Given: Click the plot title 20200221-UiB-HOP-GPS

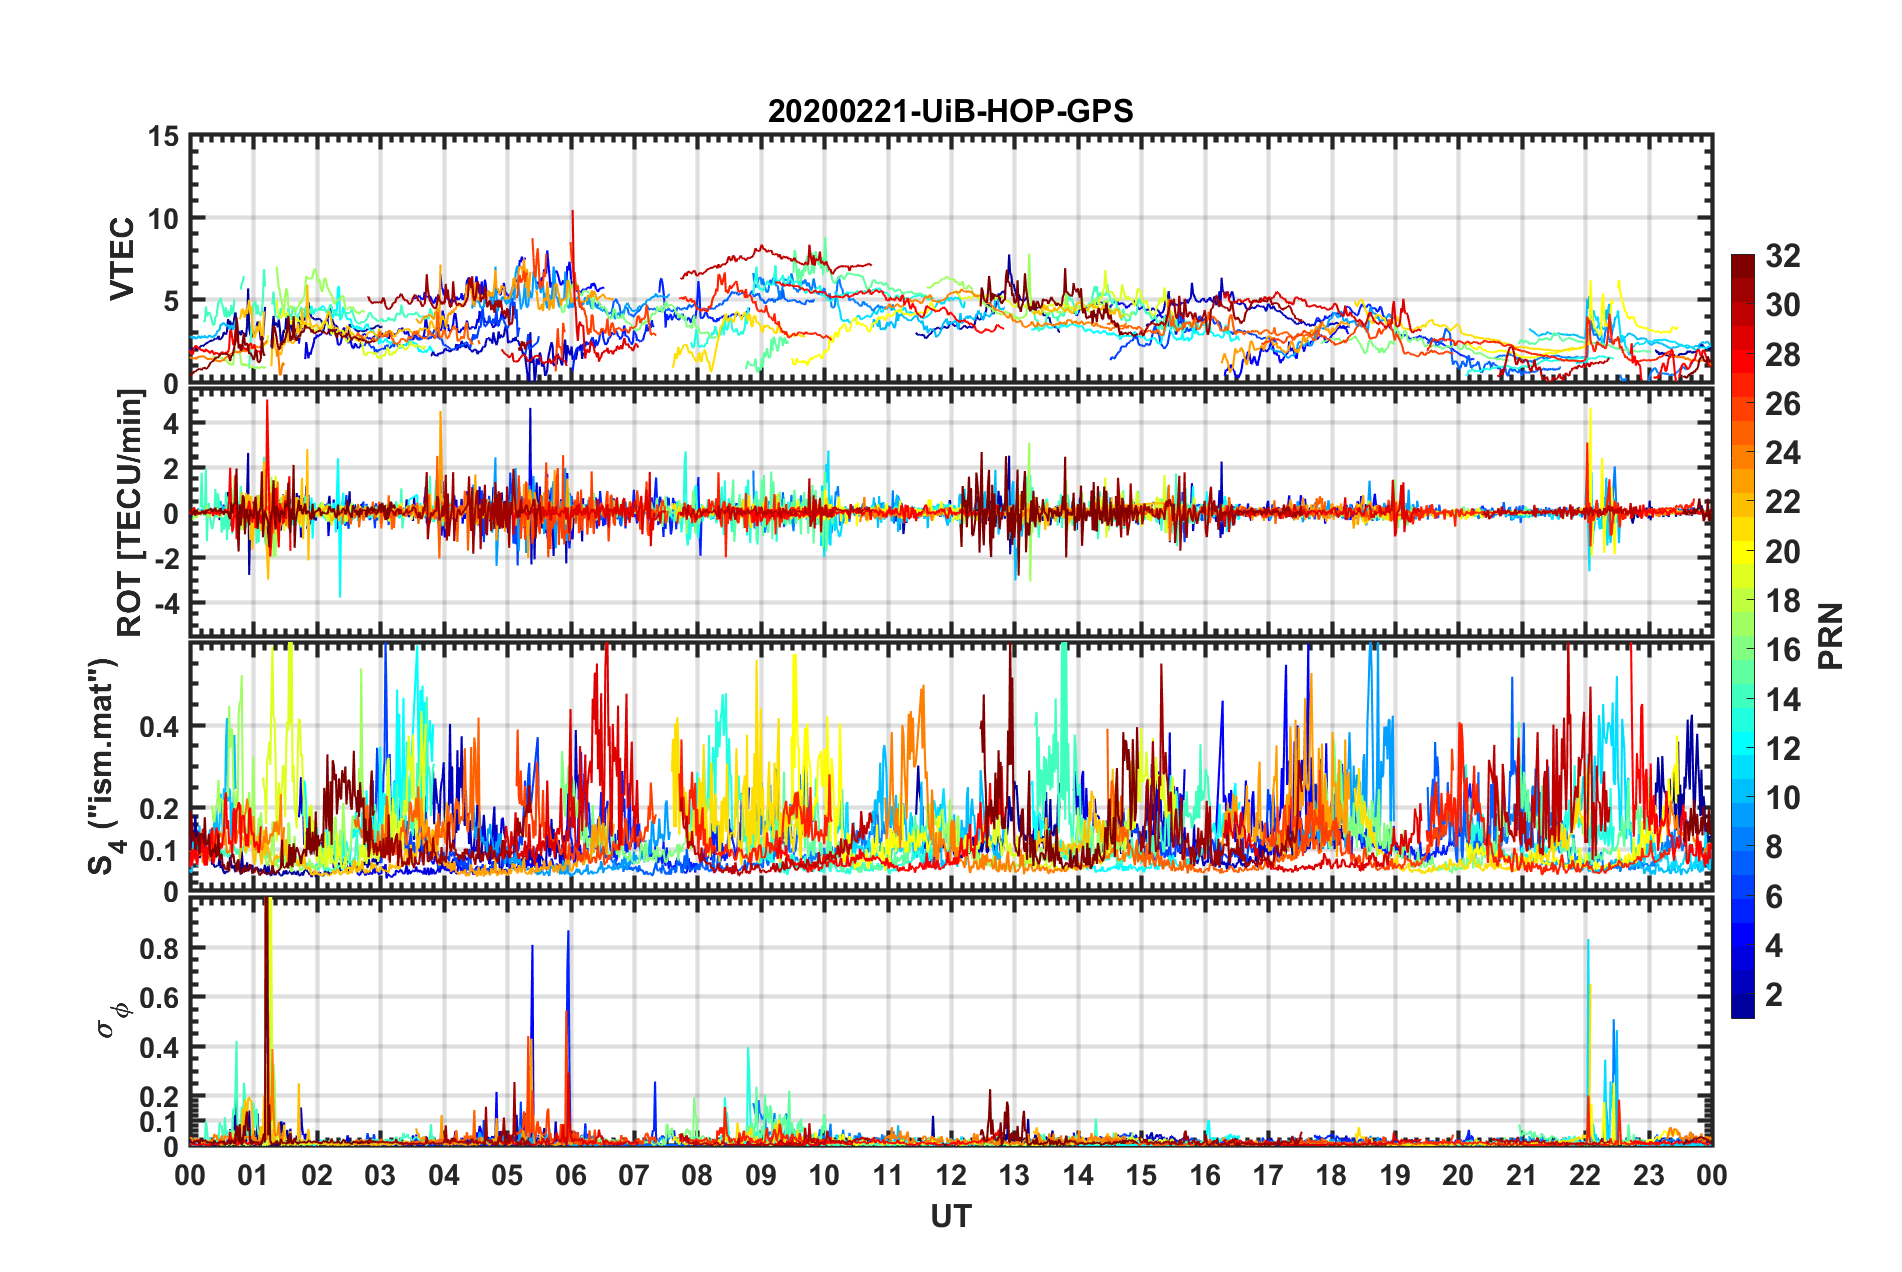Looking at the screenshot, I should pyautogui.click(x=950, y=111).
